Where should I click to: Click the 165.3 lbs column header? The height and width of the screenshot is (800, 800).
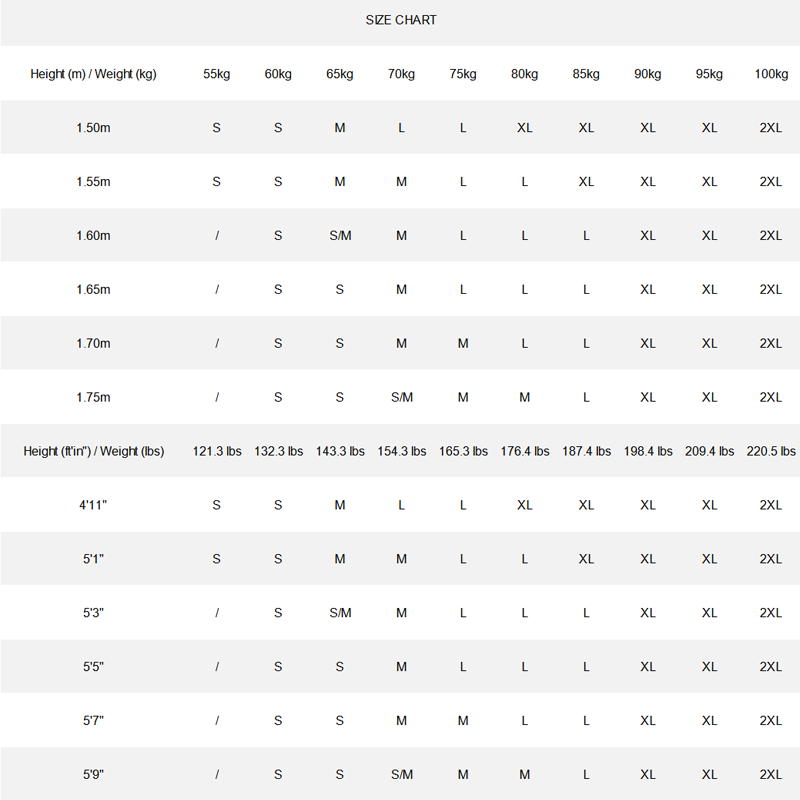pyautogui.click(x=463, y=451)
